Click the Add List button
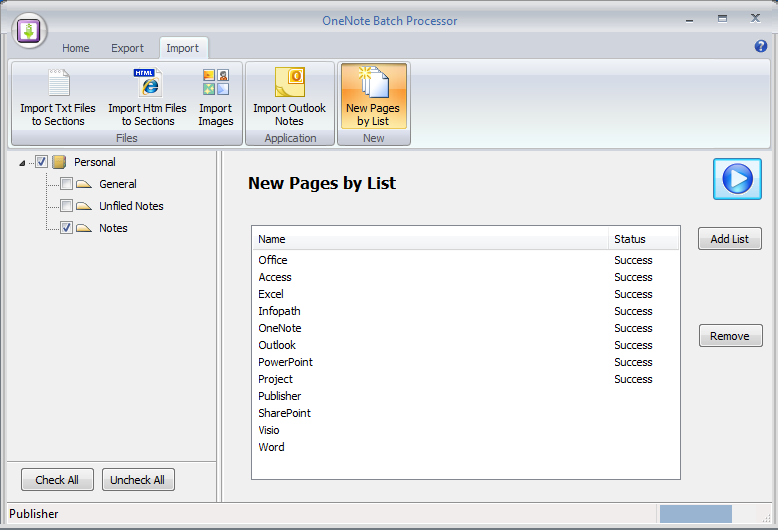Viewport: 778px width, 530px height. tap(729, 239)
